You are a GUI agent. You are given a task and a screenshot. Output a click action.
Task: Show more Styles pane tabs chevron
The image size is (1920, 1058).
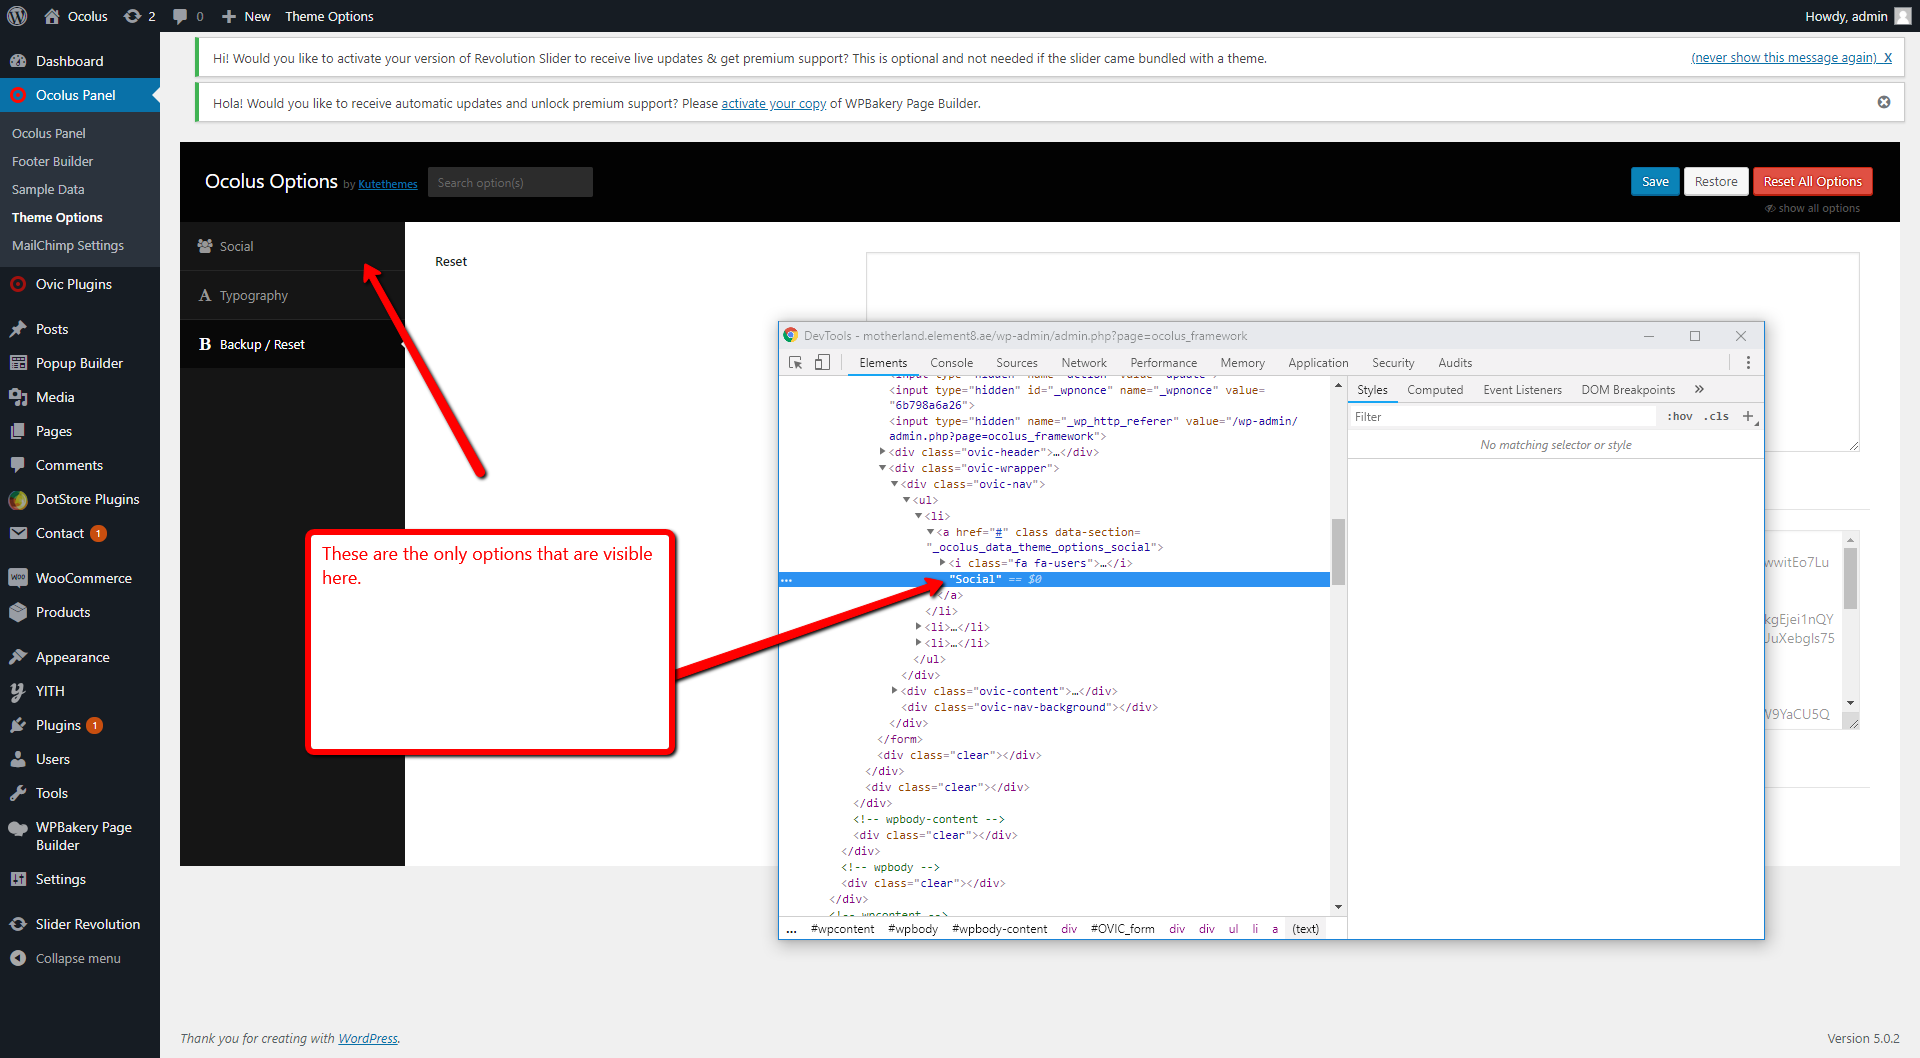(1699, 389)
